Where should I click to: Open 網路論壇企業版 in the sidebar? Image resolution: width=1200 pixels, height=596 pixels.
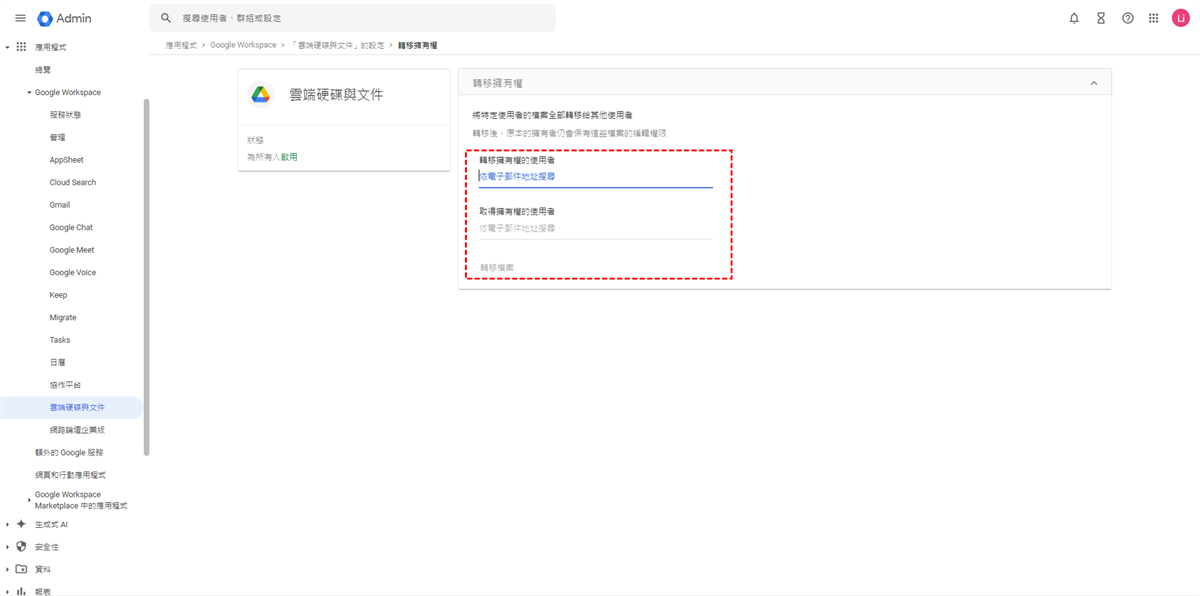coord(77,430)
